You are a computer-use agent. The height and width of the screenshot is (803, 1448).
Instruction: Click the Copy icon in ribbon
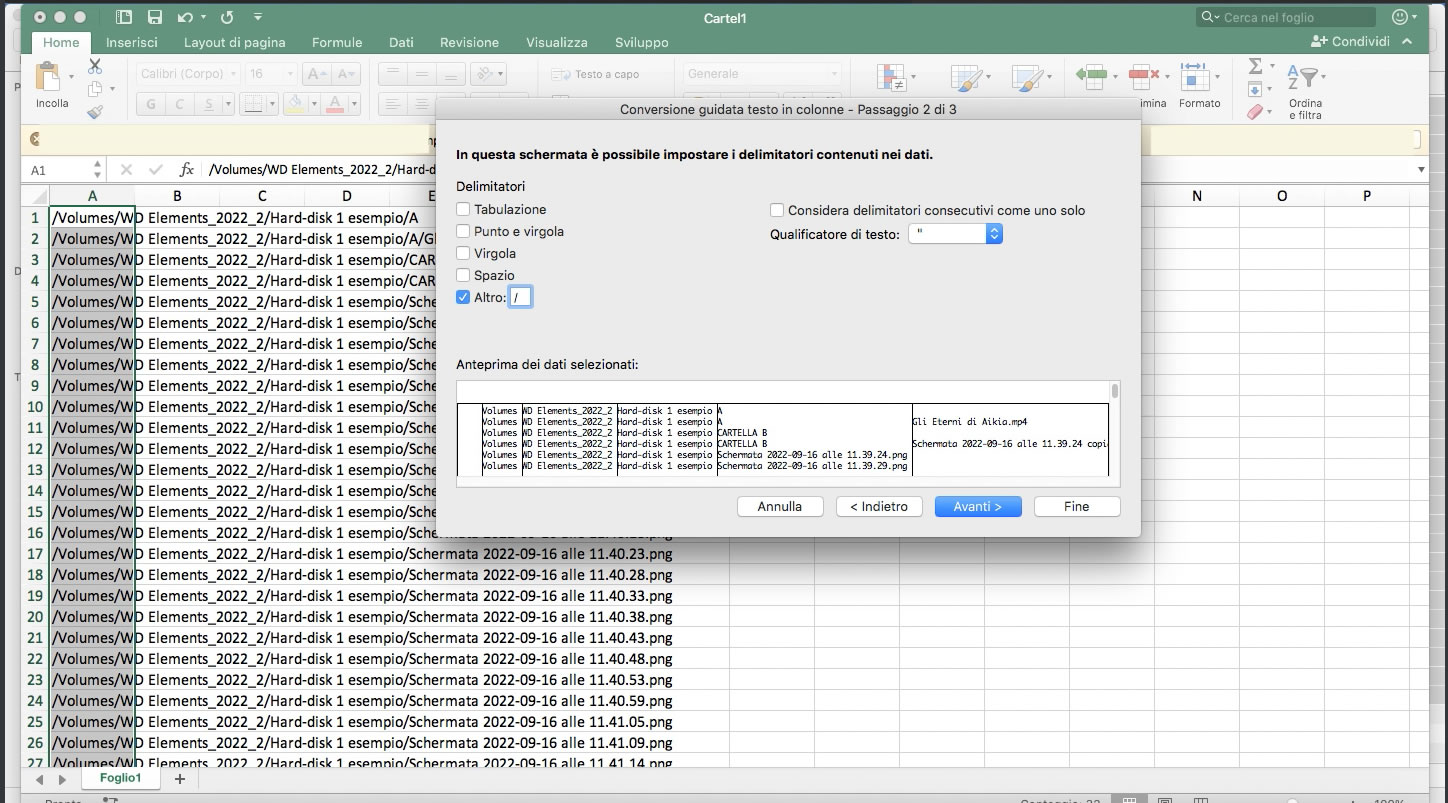coord(95,89)
